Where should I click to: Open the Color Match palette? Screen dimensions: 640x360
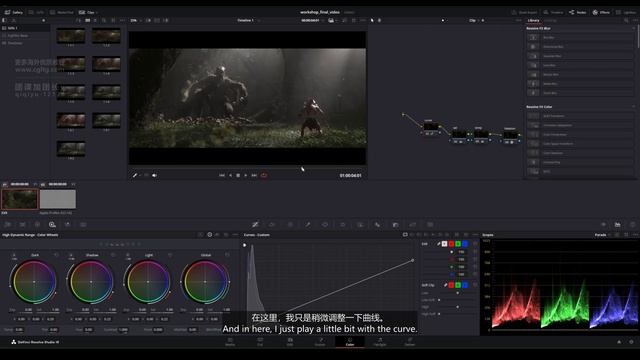[22, 224]
